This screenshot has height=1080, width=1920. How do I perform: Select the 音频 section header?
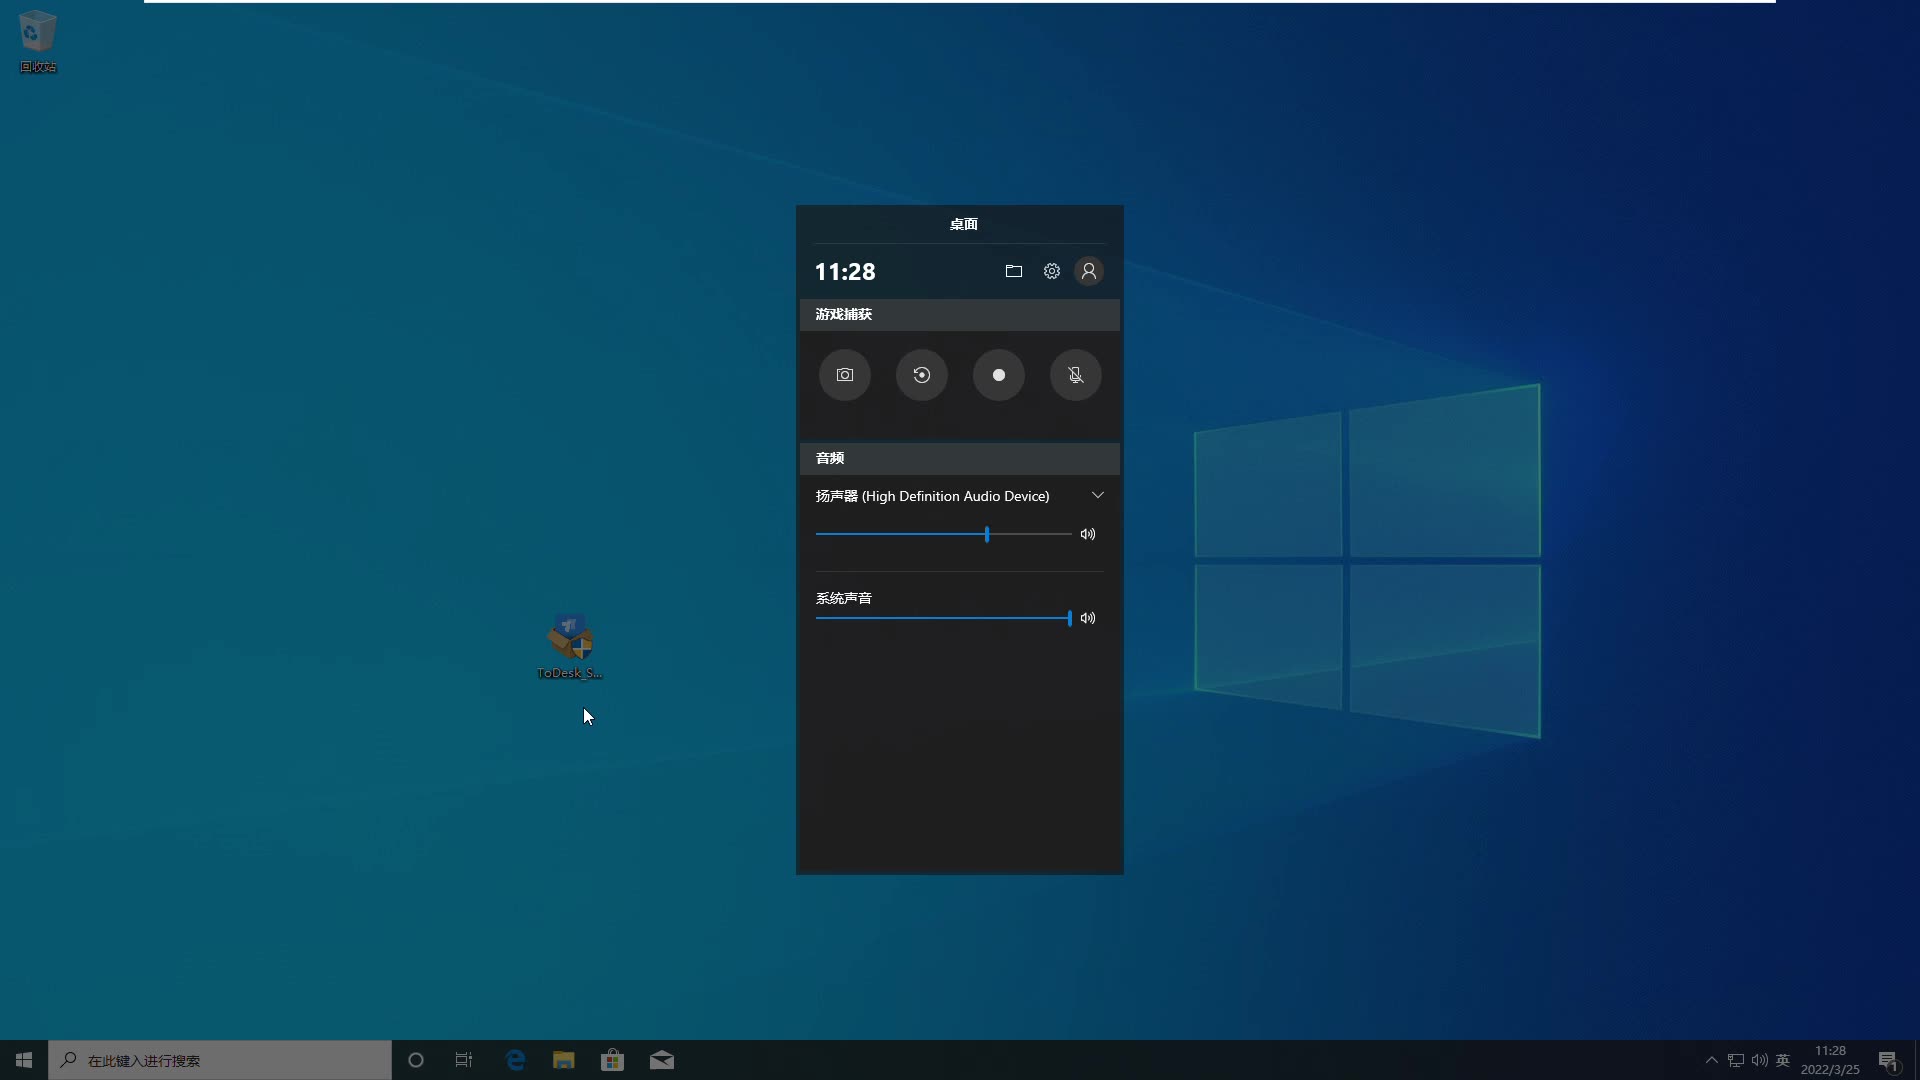960,458
